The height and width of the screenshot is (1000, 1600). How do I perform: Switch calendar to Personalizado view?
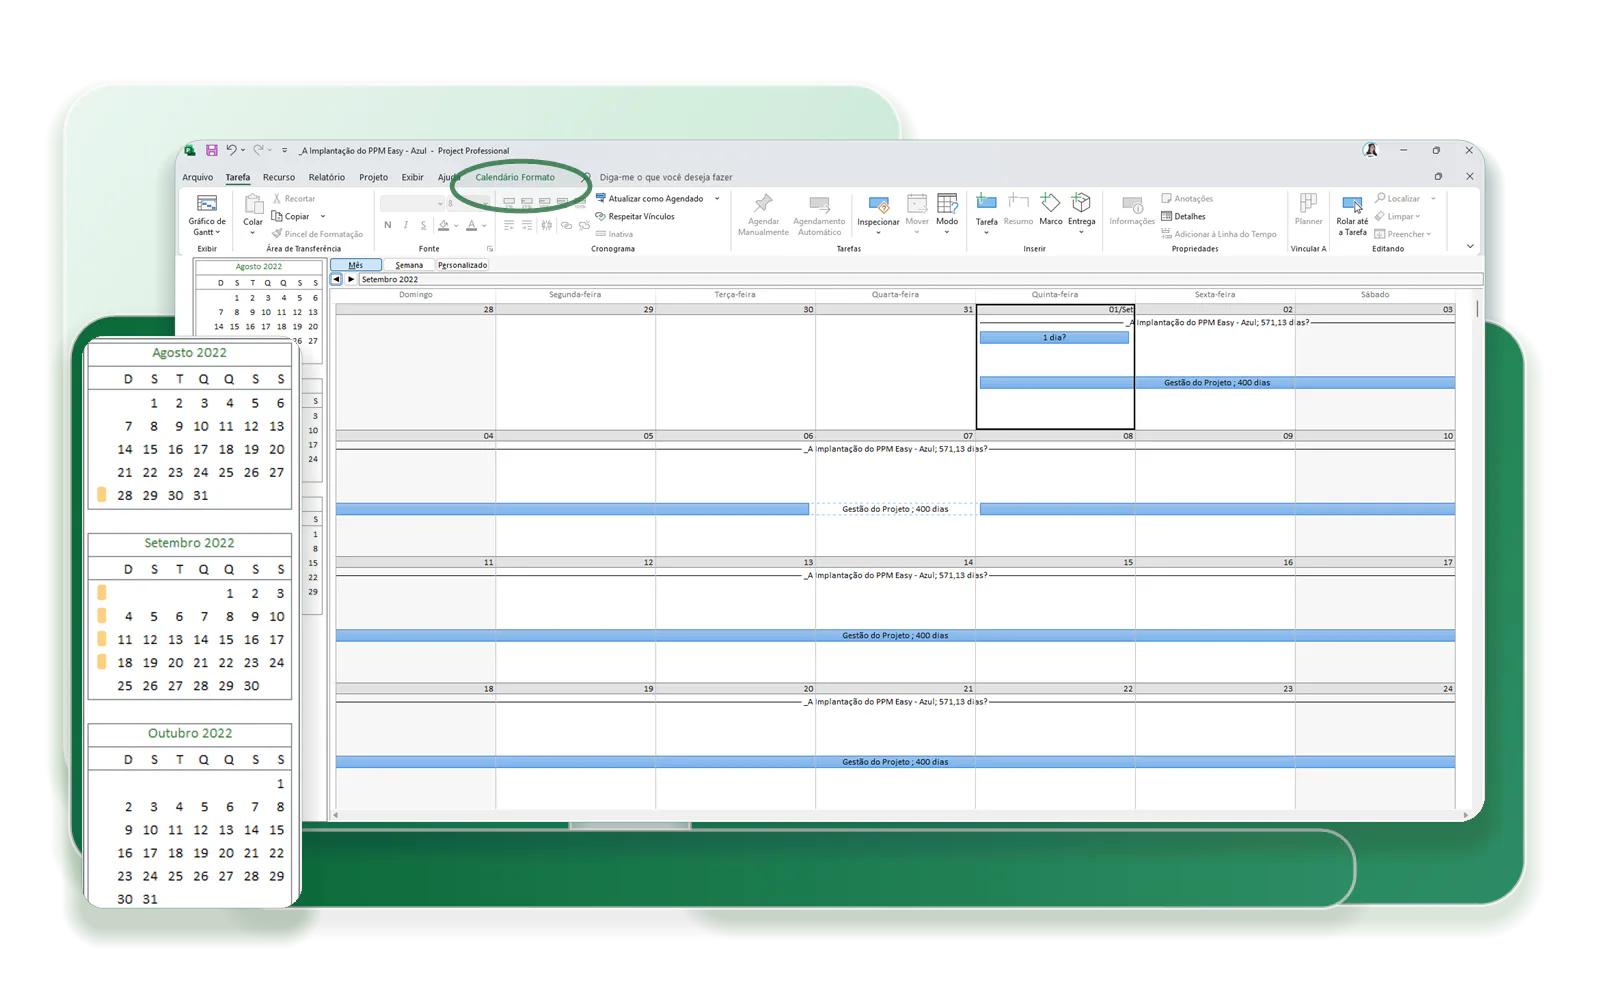[x=462, y=265]
